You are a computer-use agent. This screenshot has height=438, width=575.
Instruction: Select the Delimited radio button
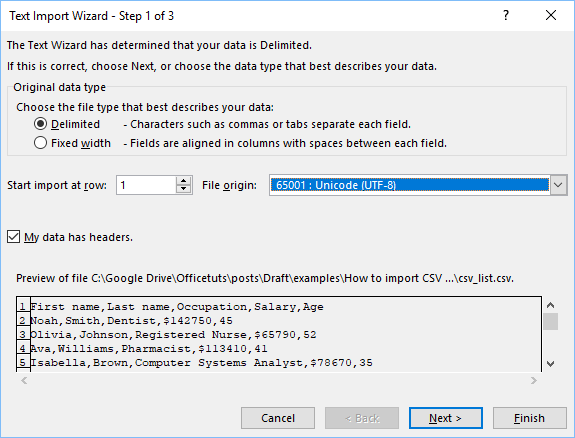pyautogui.click(x=40, y=124)
